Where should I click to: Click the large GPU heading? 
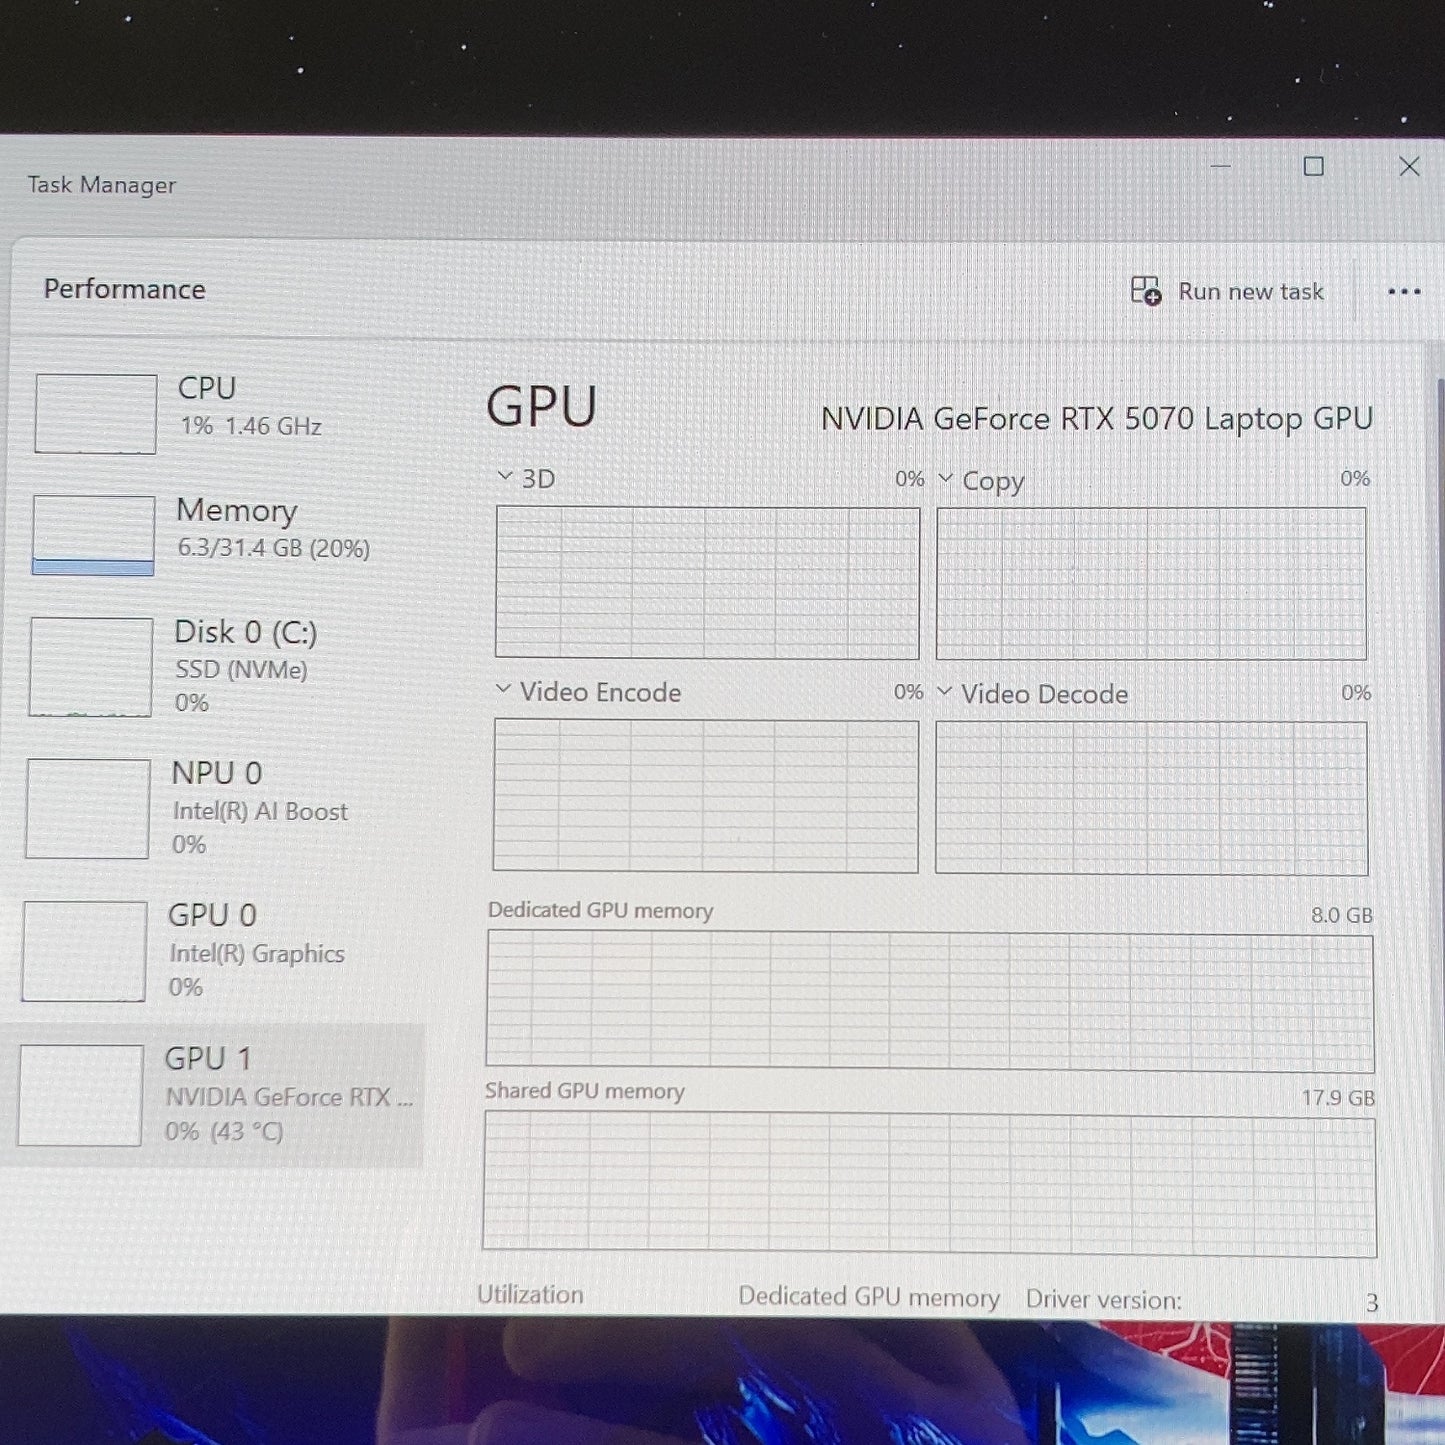(542, 407)
